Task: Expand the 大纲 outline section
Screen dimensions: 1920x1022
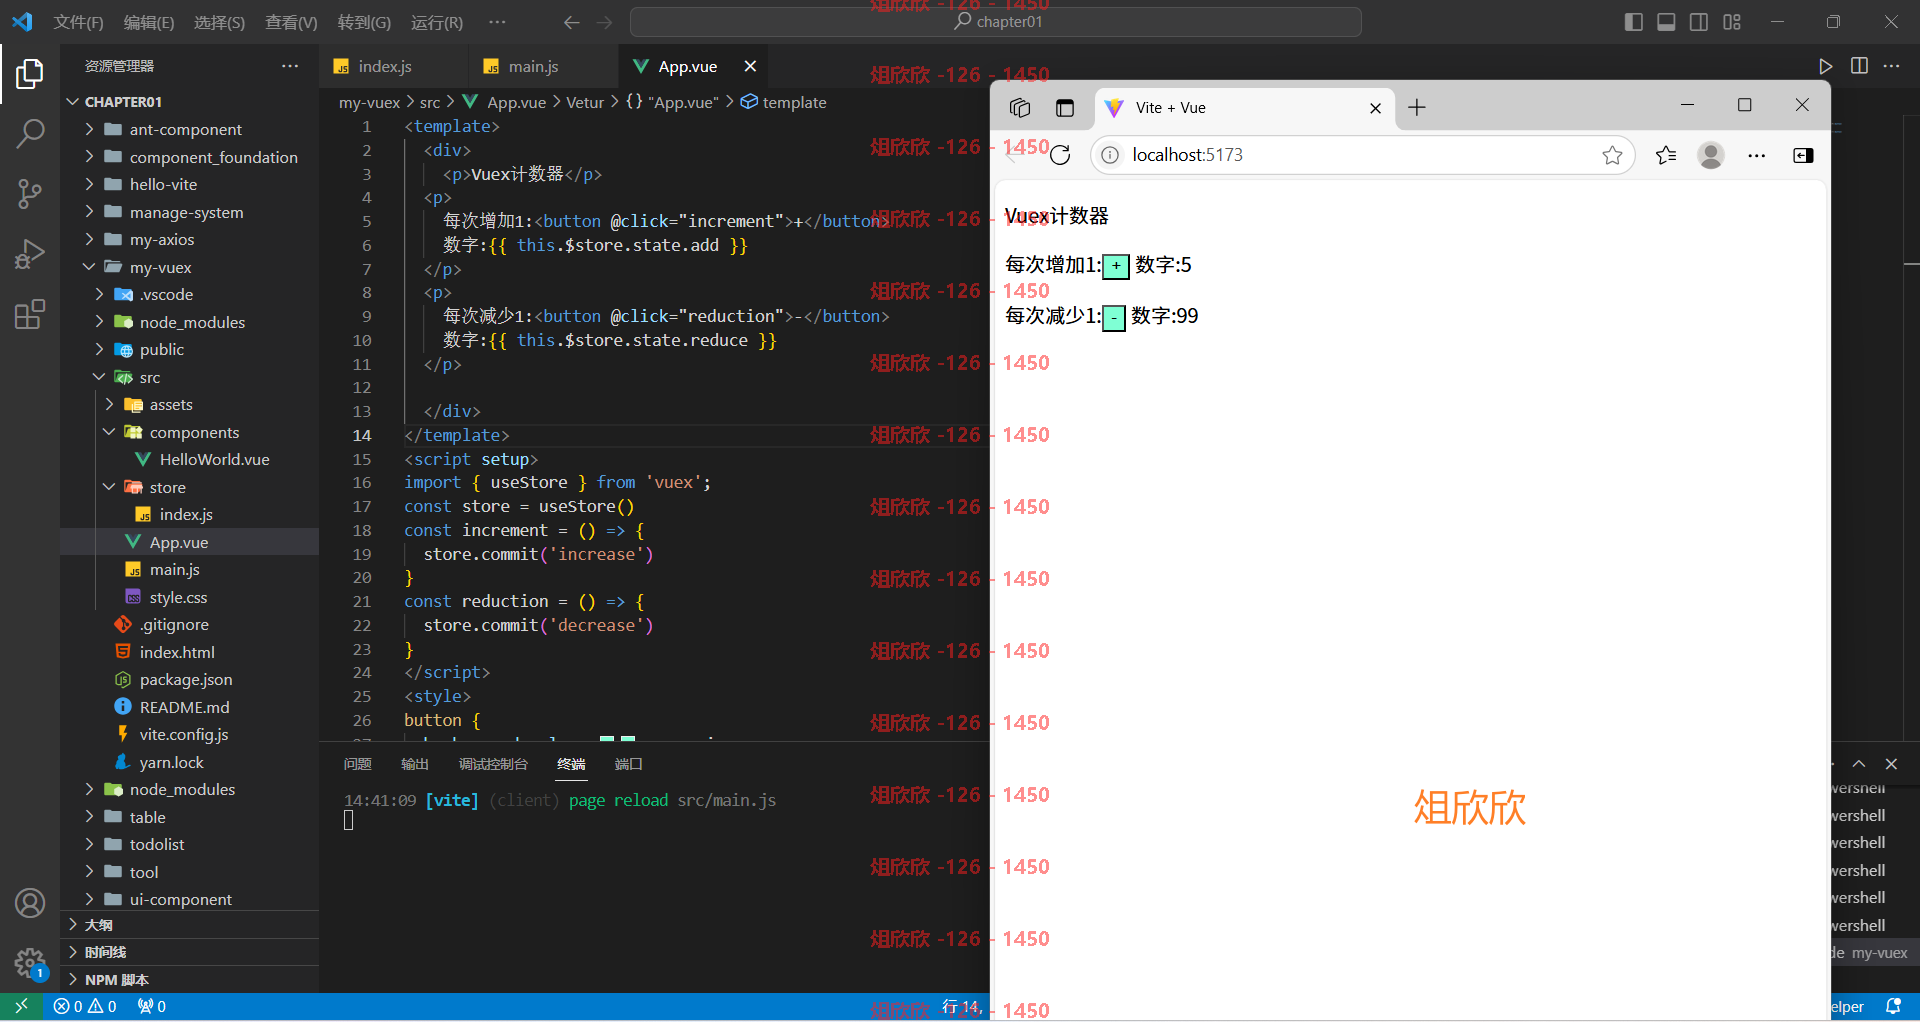Action: 190,925
